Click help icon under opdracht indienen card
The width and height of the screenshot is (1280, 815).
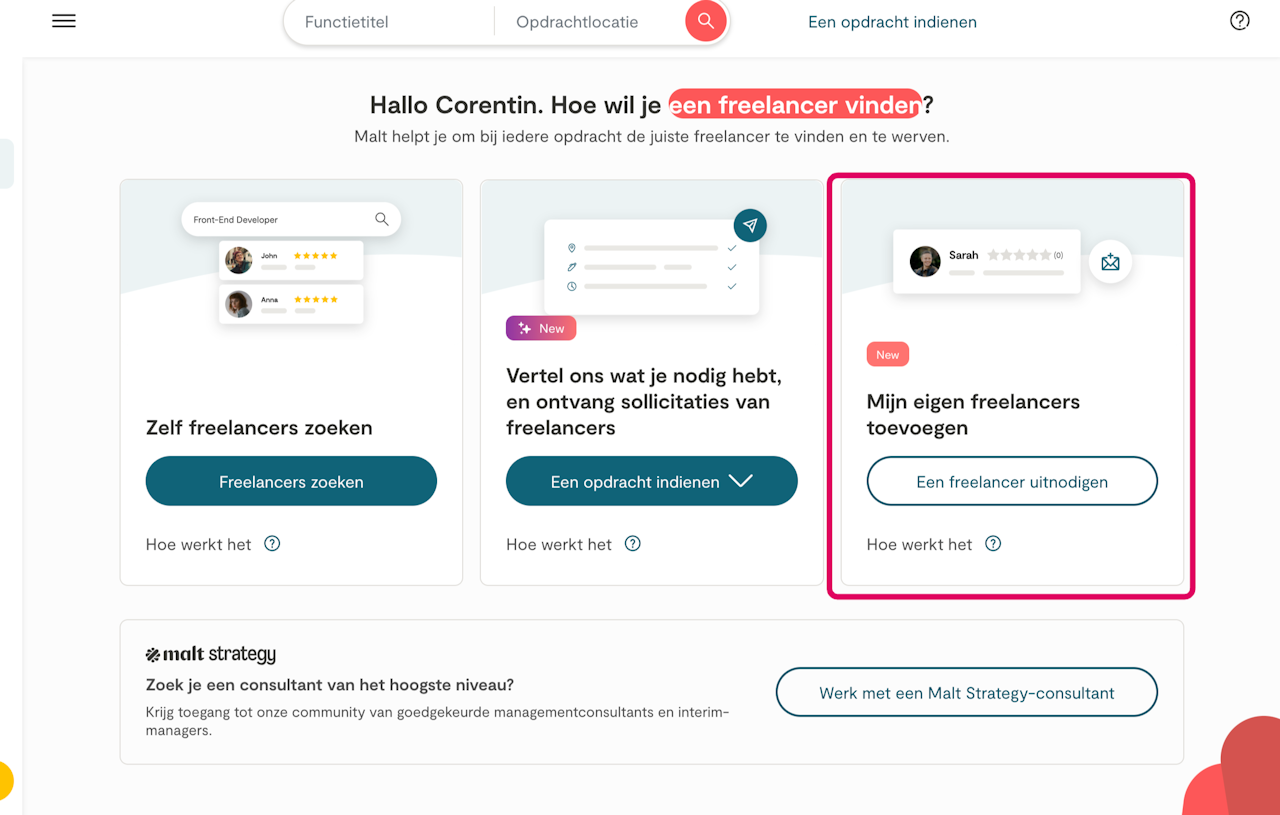click(x=632, y=544)
